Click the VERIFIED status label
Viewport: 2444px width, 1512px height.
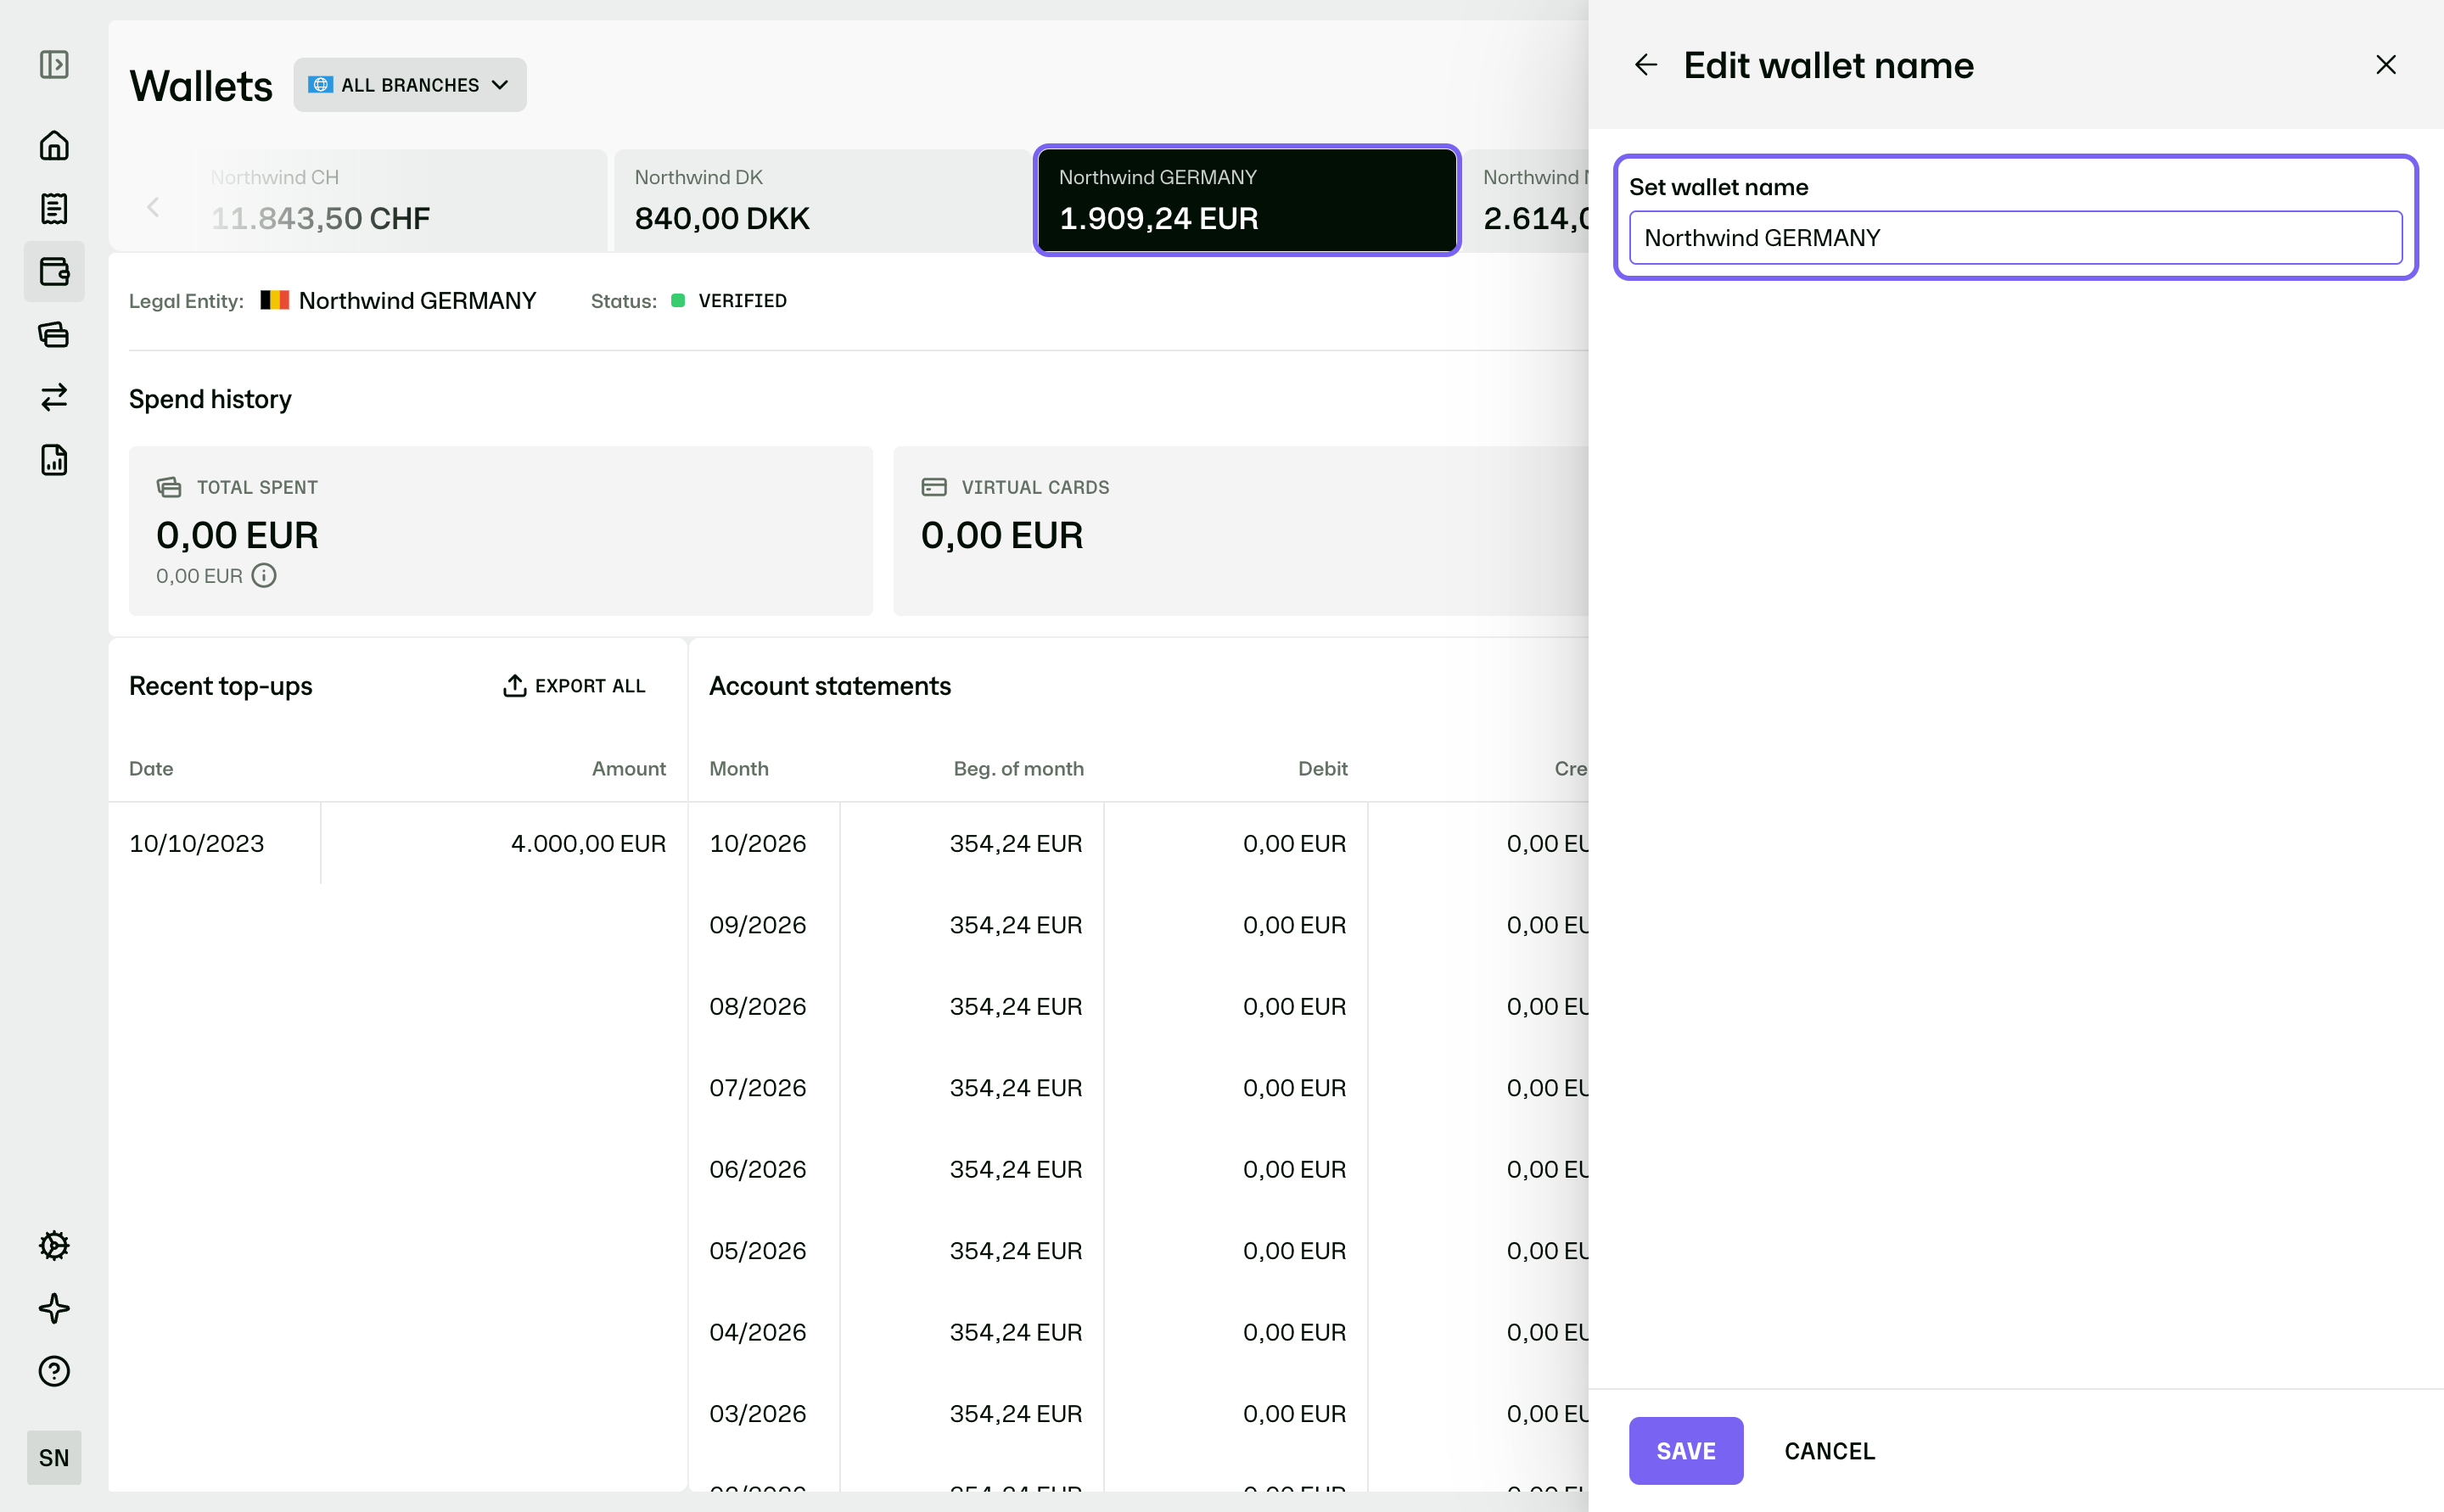(x=742, y=301)
